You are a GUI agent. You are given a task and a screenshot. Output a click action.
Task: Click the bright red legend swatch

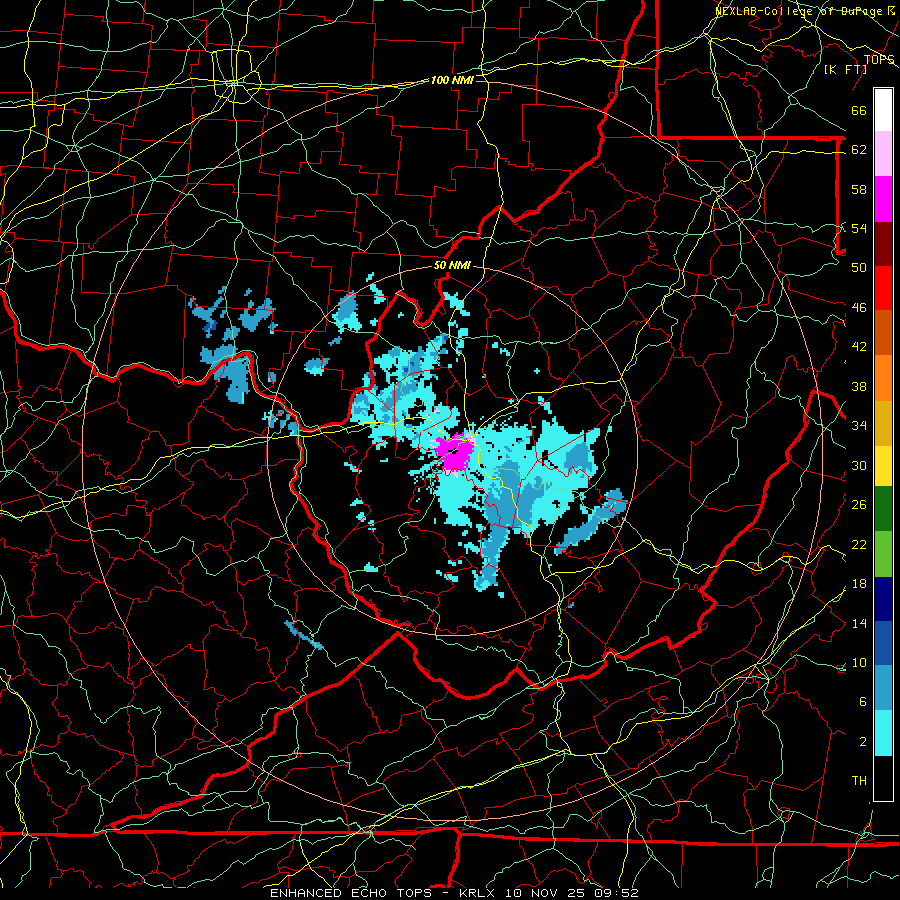click(x=883, y=288)
